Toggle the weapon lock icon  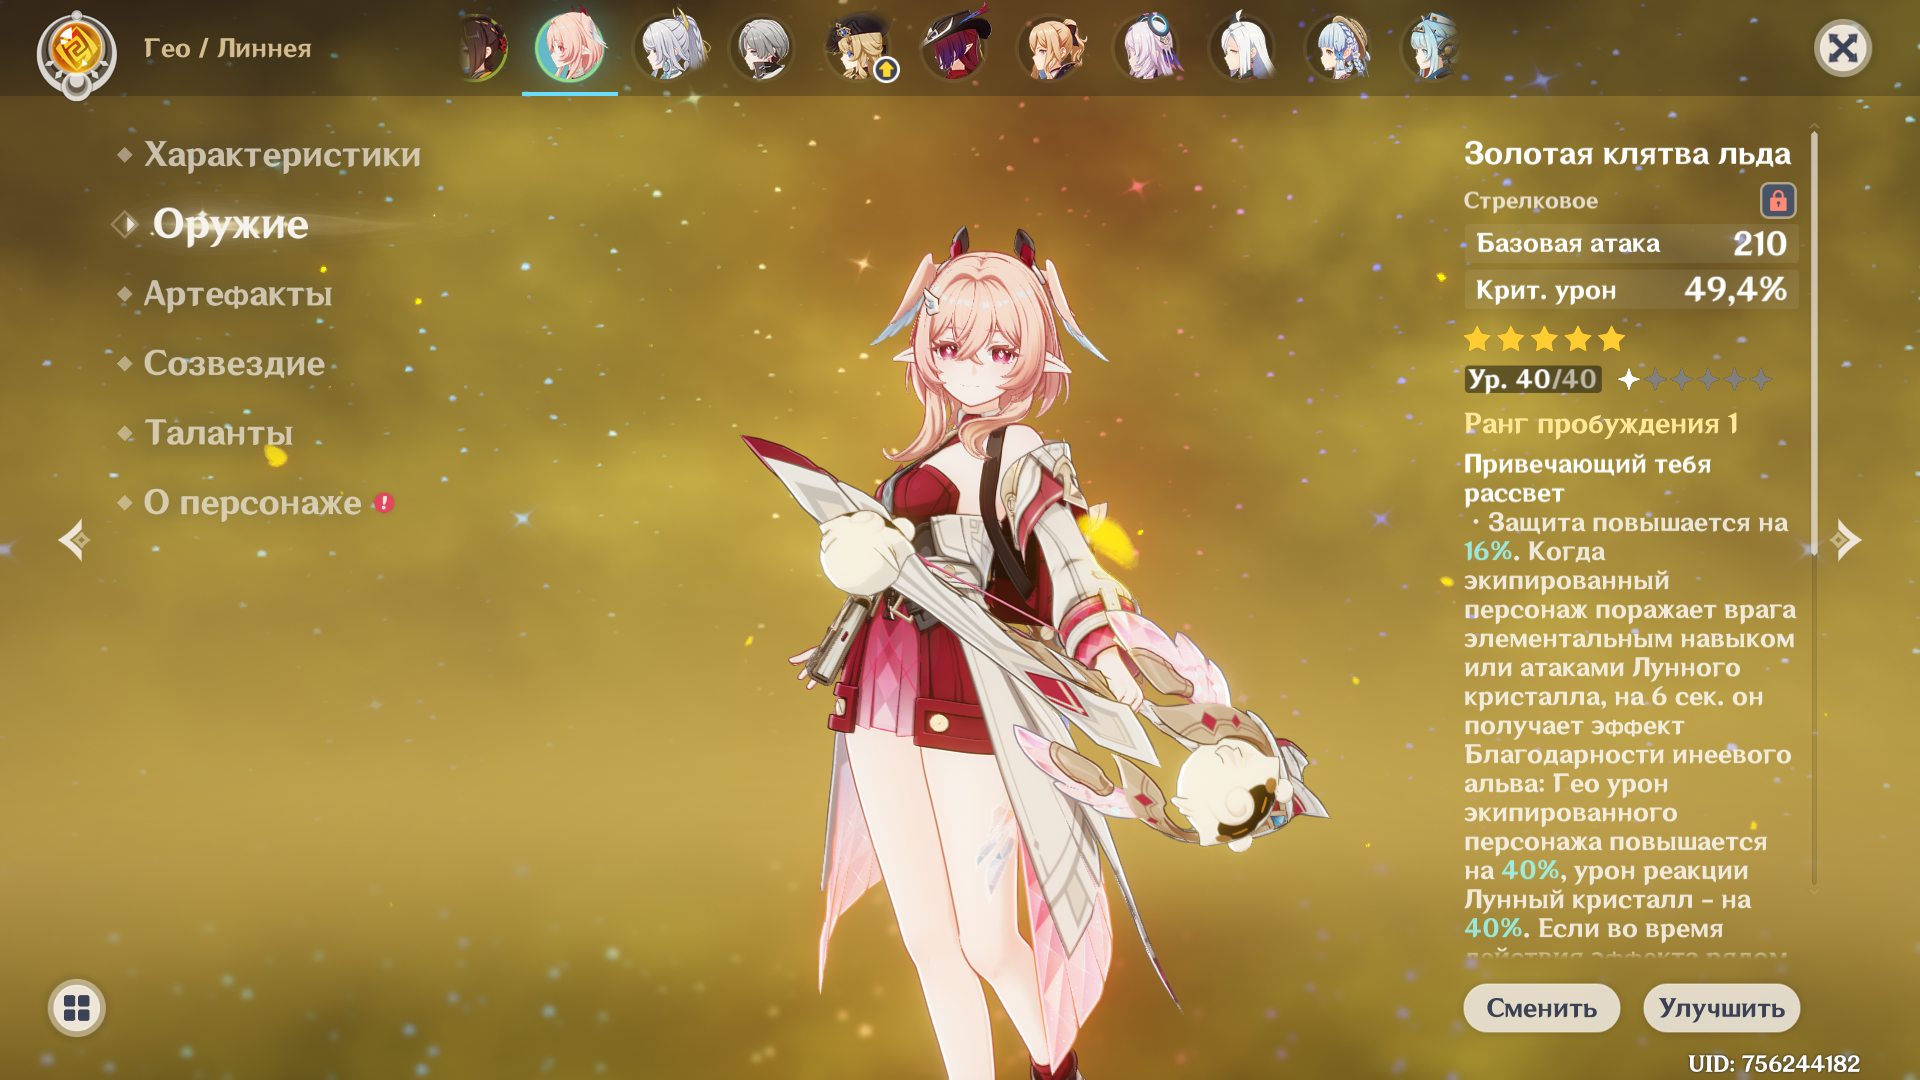pyautogui.click(x=1778, y=201)
